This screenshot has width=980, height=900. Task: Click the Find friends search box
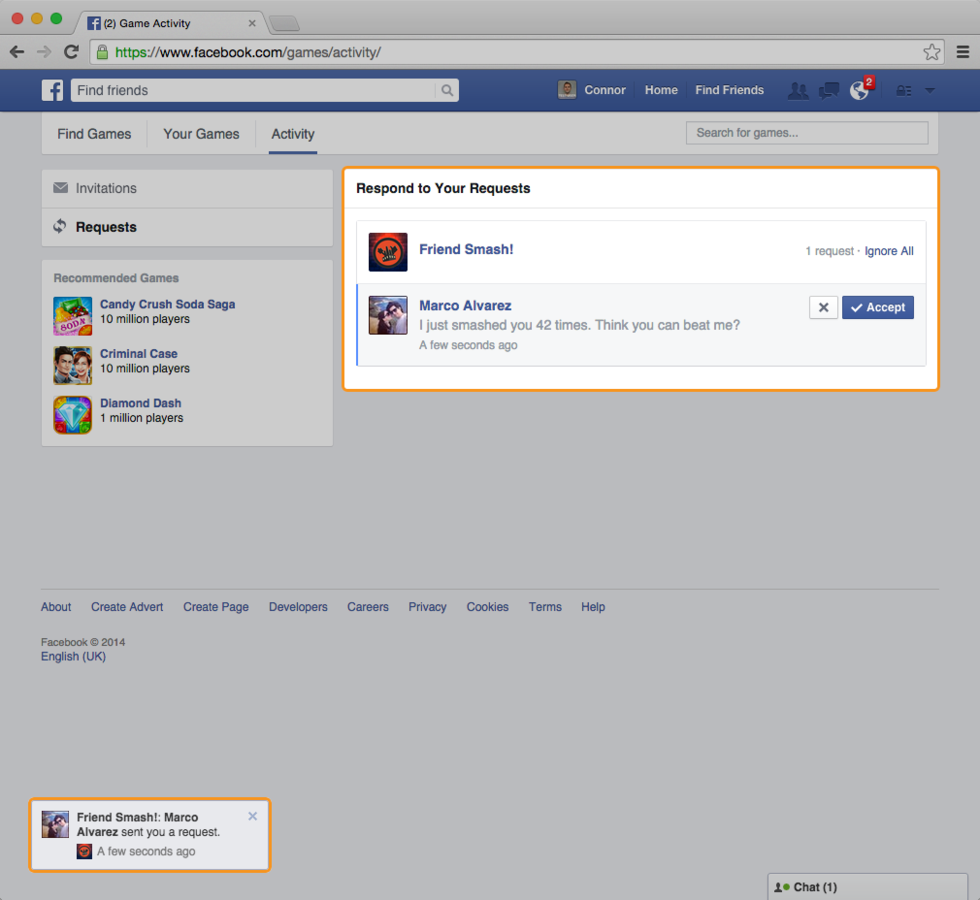click(x=253, y=91)
